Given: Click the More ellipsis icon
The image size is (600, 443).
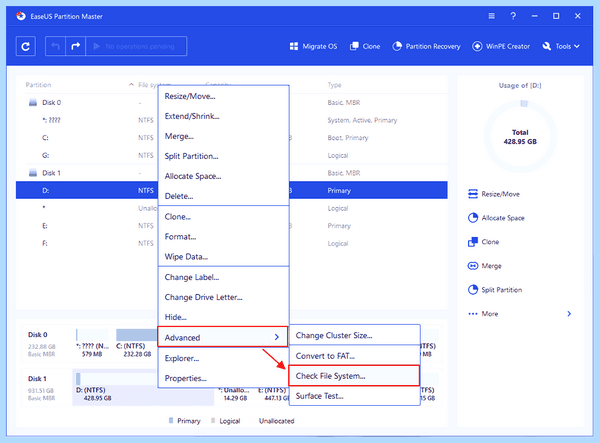Looking at the screenshot, I should (x=473, y=314).
